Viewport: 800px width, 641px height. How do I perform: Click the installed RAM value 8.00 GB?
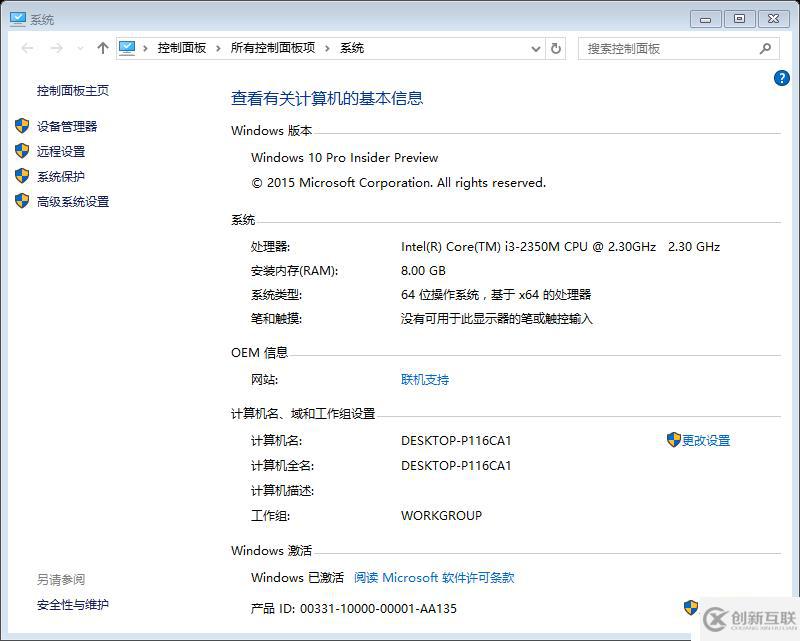423,271
